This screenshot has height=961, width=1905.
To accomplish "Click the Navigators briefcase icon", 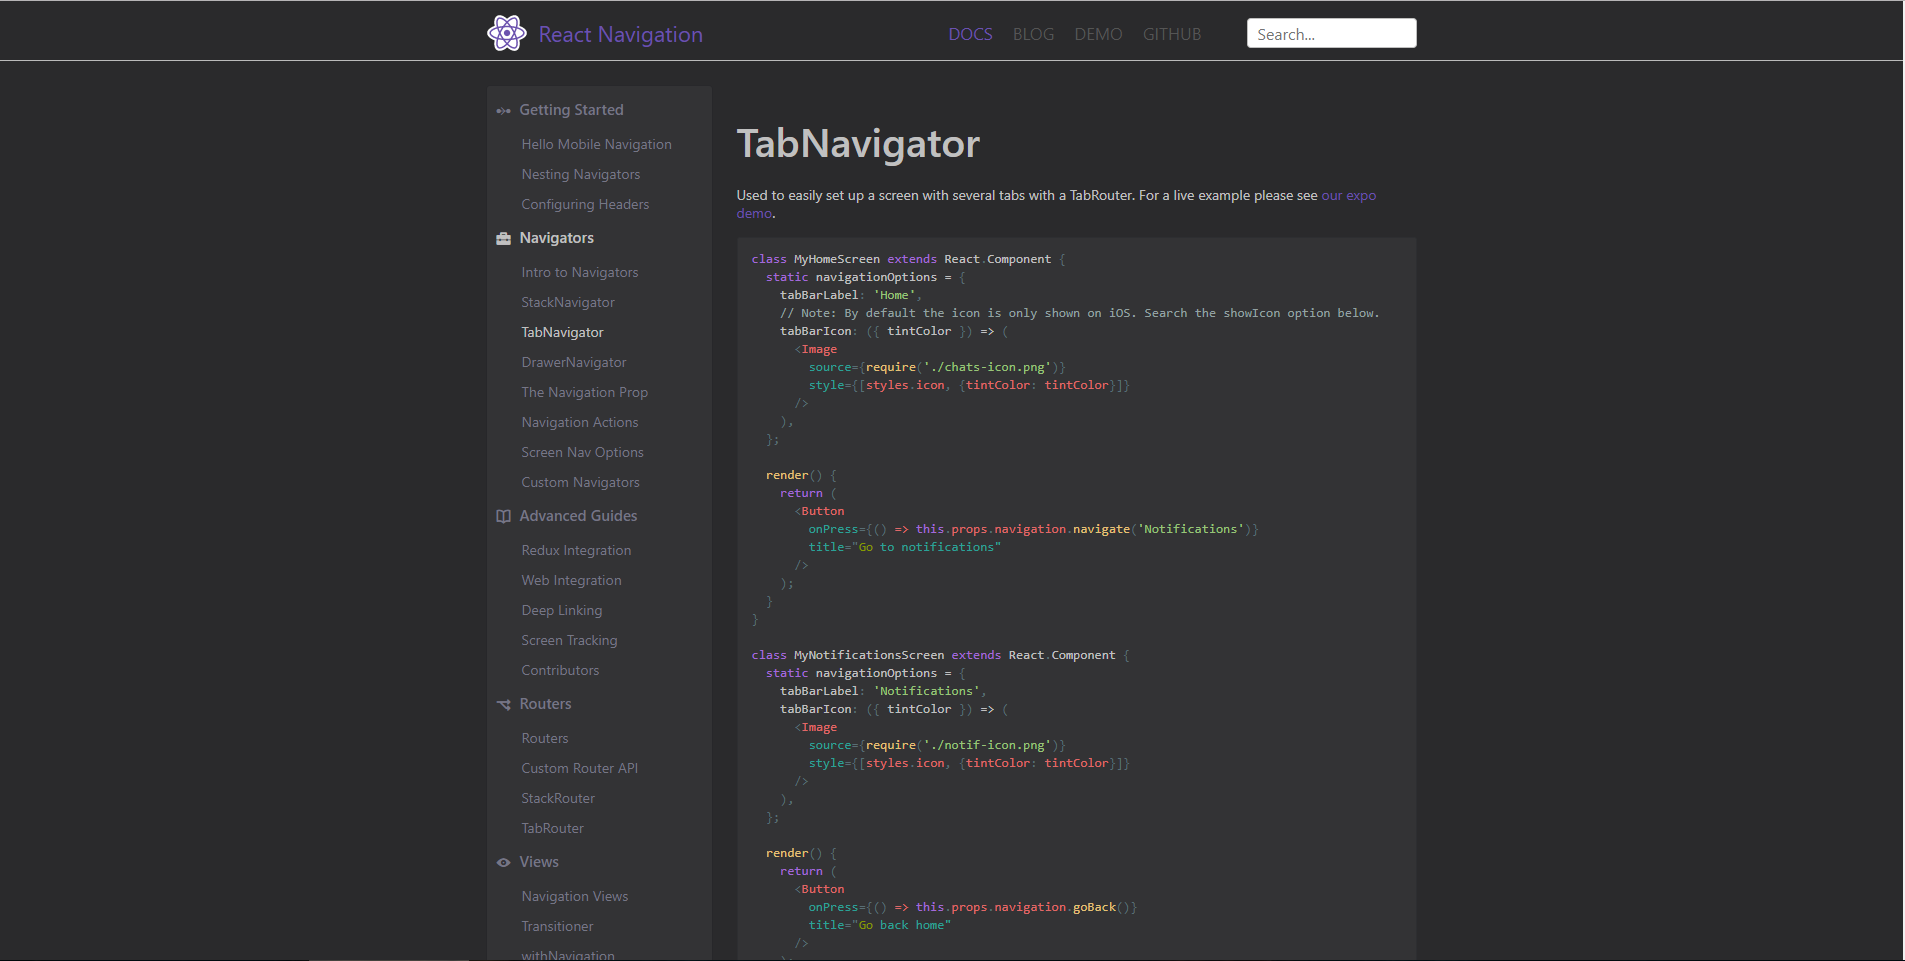I will (503, 238).
